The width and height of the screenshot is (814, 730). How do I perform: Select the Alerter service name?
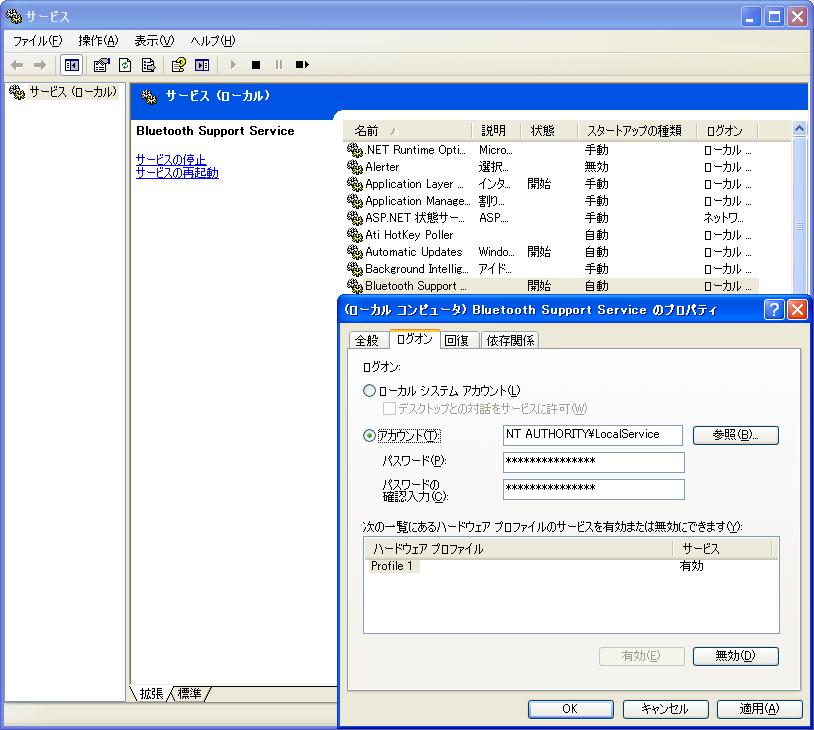(382, 167)
